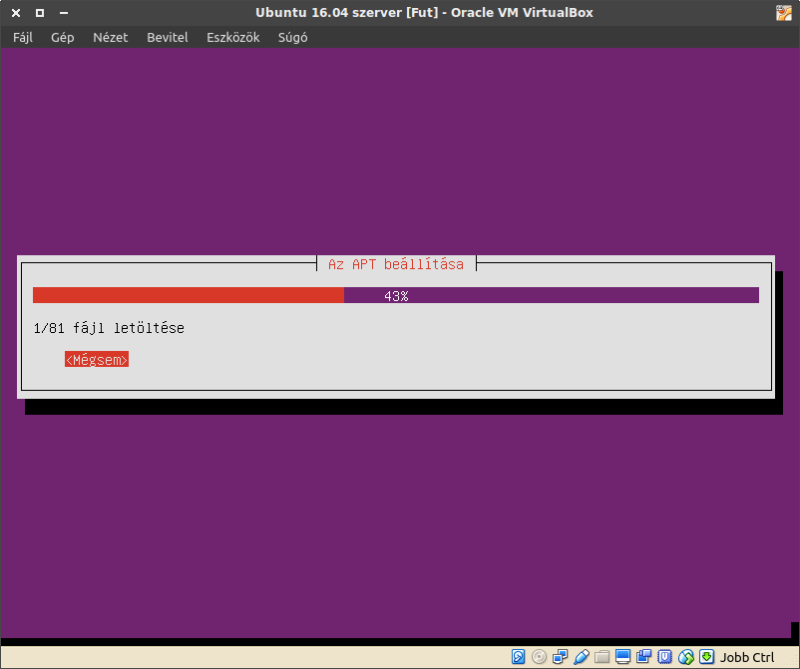The width and height of the screenshot is (800, 669).
Task: Open the network adapter status icon
Action: point(560,656)
